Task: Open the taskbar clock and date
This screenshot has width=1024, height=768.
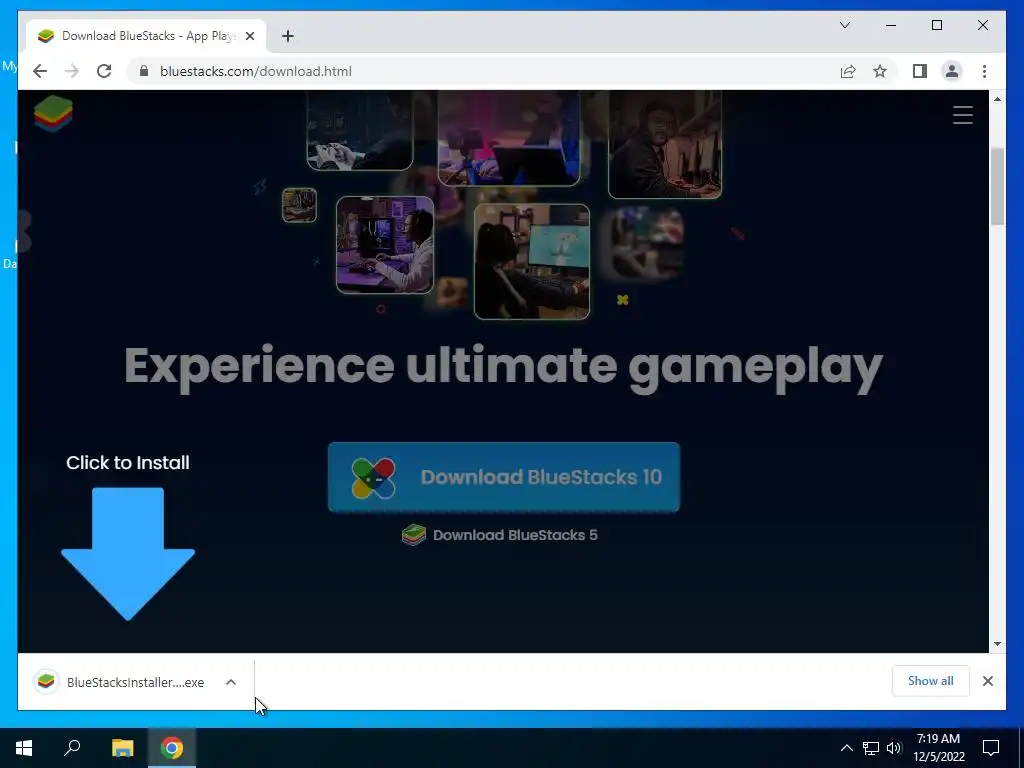Action: [938, 748]
